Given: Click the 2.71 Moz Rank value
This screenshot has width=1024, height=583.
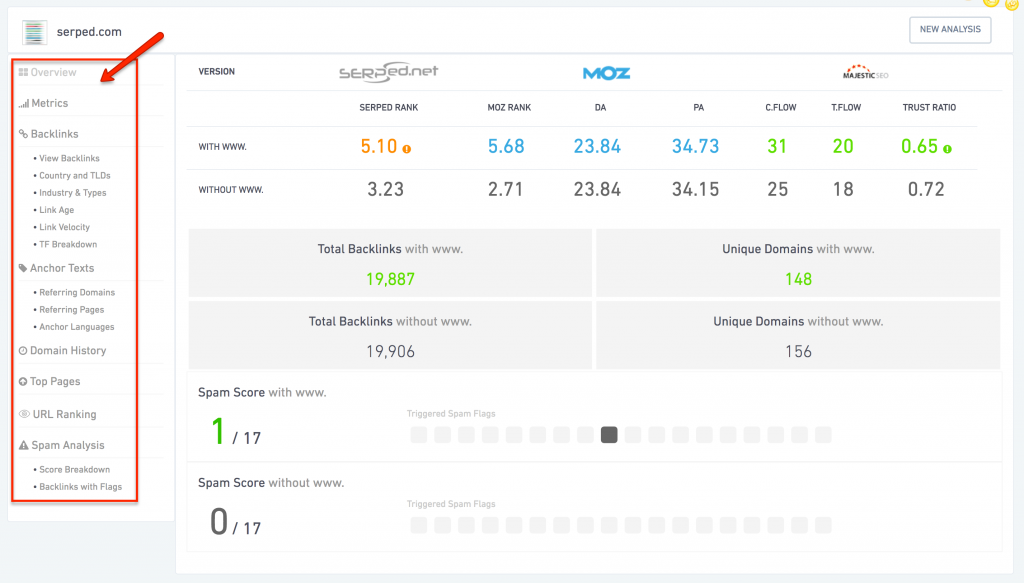Looking at the screenshot, I should tap(505, 189).
